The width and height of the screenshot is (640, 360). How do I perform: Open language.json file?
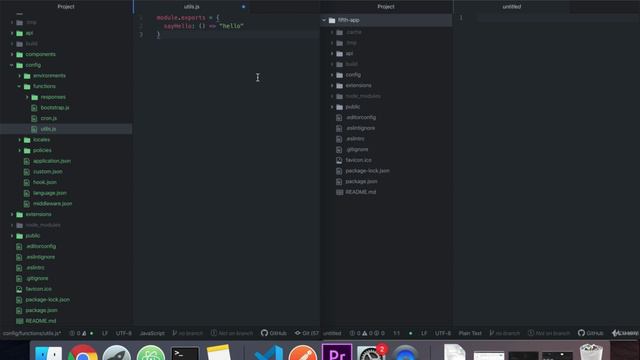click(50, 193)
